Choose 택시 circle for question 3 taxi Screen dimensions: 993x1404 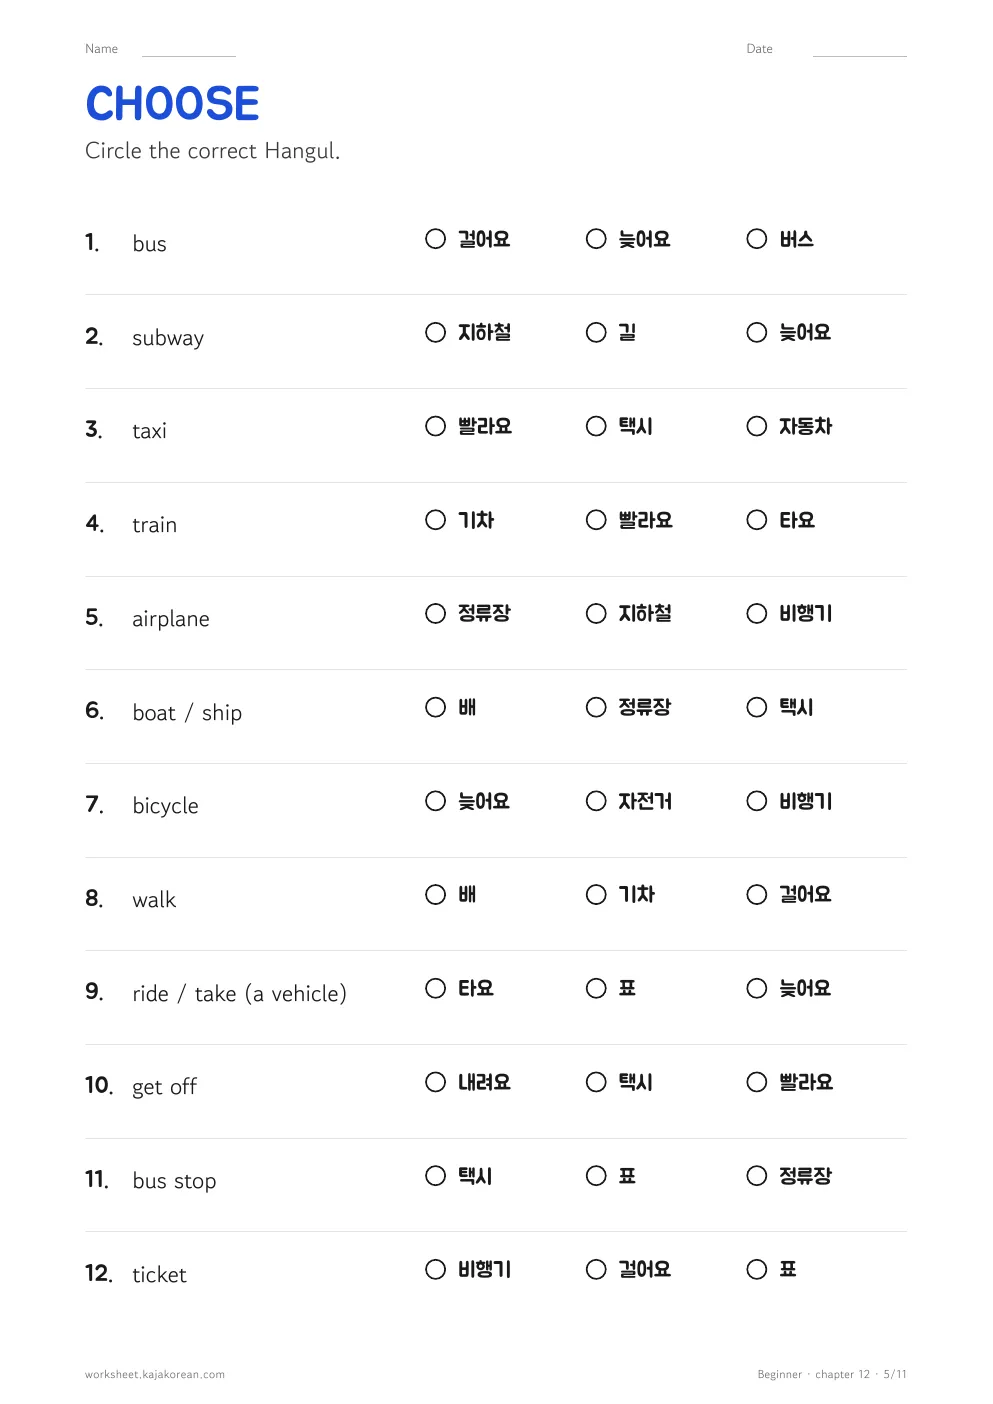pyautogui.click(x=596, y=426)
